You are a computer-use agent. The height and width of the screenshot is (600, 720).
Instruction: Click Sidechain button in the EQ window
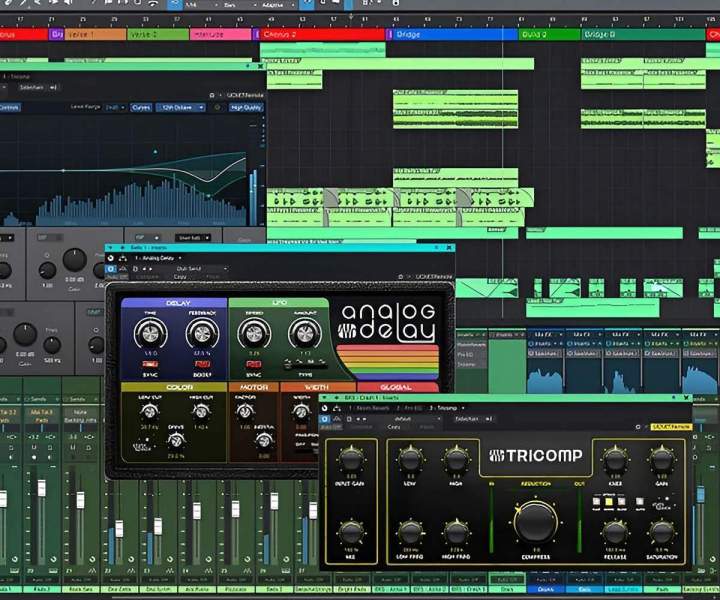coord(38,87)
